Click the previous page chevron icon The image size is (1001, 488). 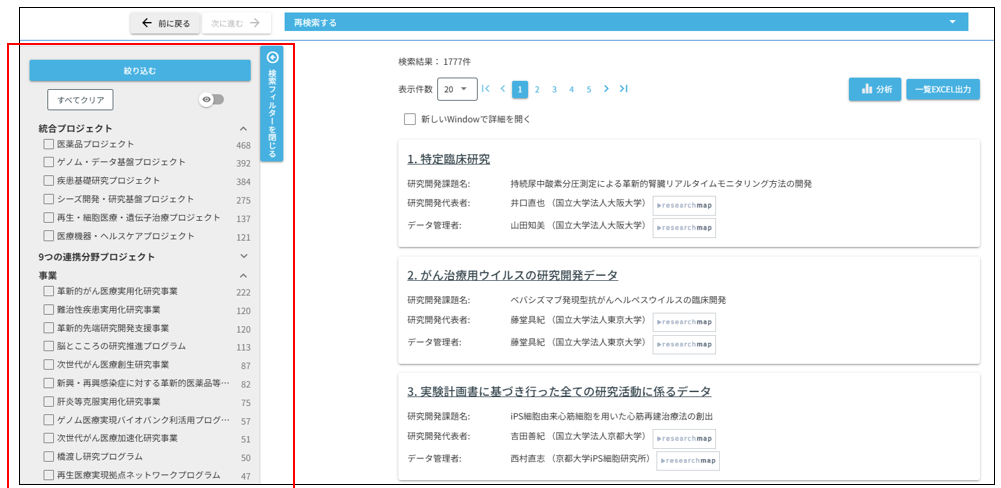pyautogui.click(x=503, y=89)
